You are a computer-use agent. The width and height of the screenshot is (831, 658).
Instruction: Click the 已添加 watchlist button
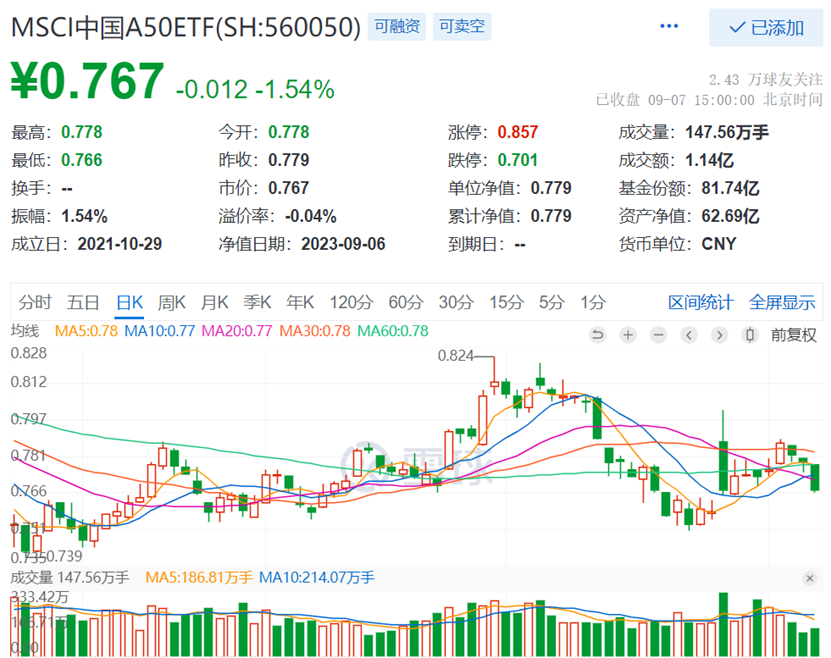click(x=766, y=27)
